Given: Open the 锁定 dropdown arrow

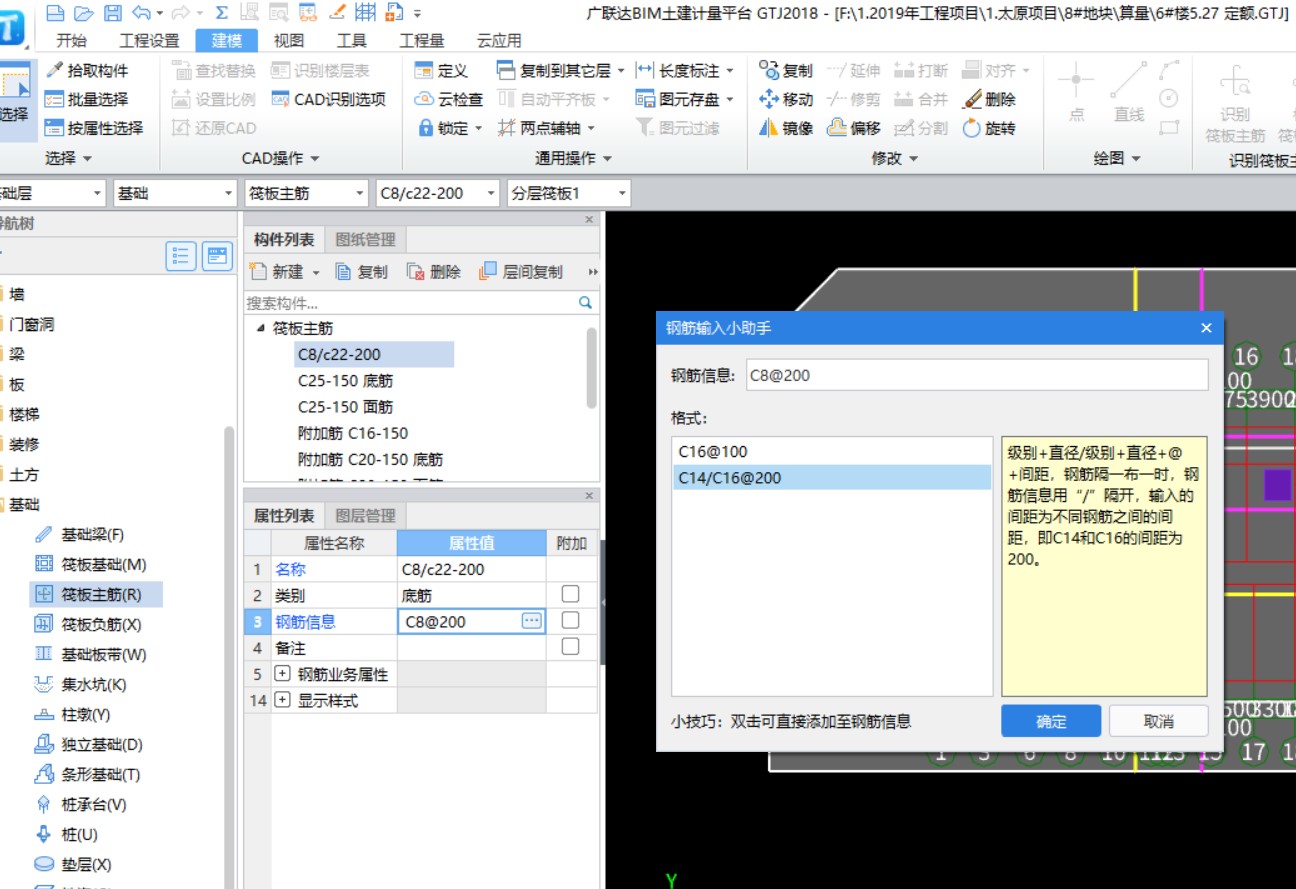Looking at the screenshot, I should (x=478, y=128).
